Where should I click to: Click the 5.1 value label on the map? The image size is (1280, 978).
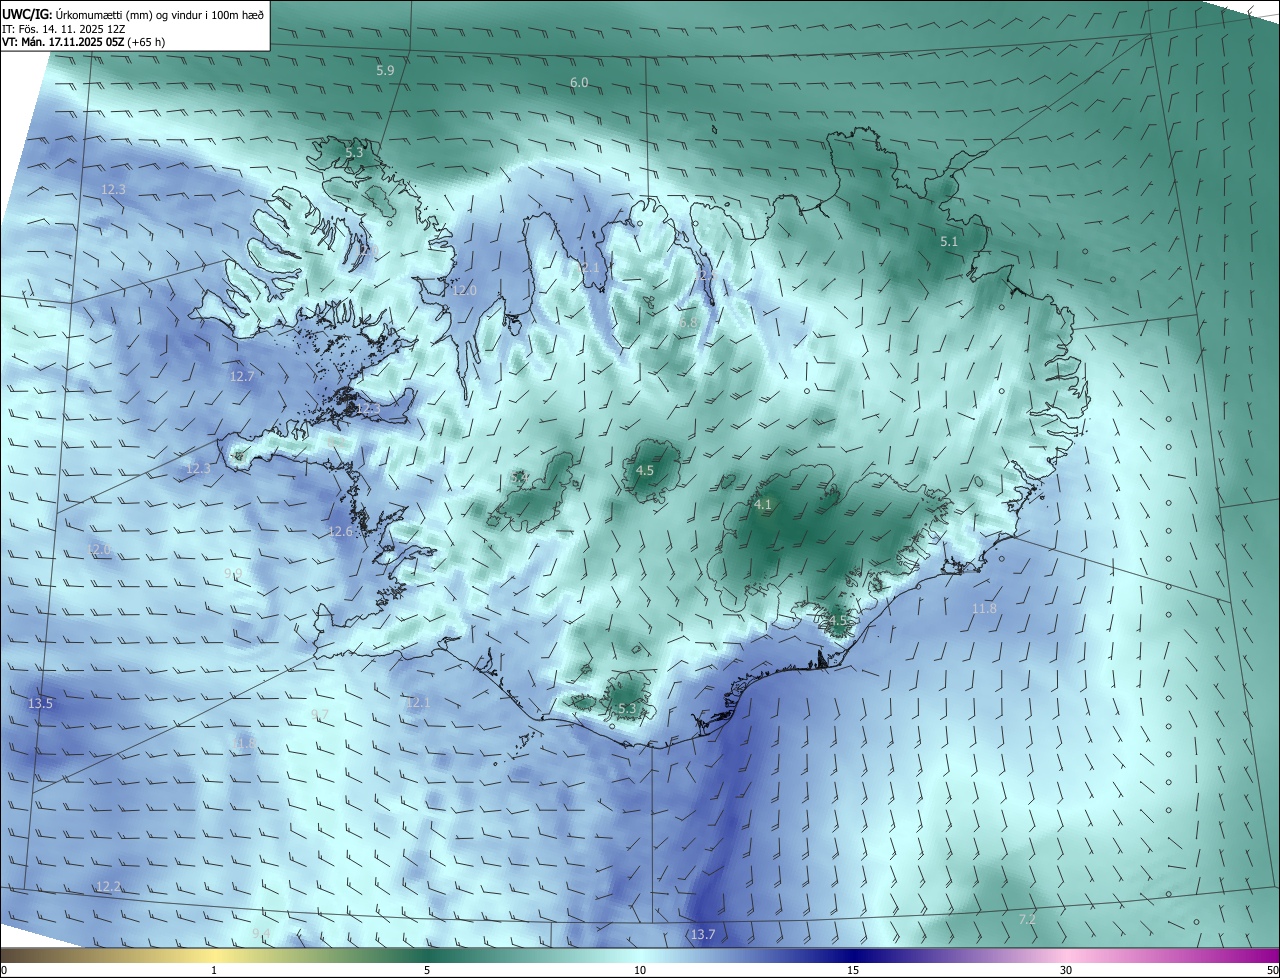[x=949, y=242]
